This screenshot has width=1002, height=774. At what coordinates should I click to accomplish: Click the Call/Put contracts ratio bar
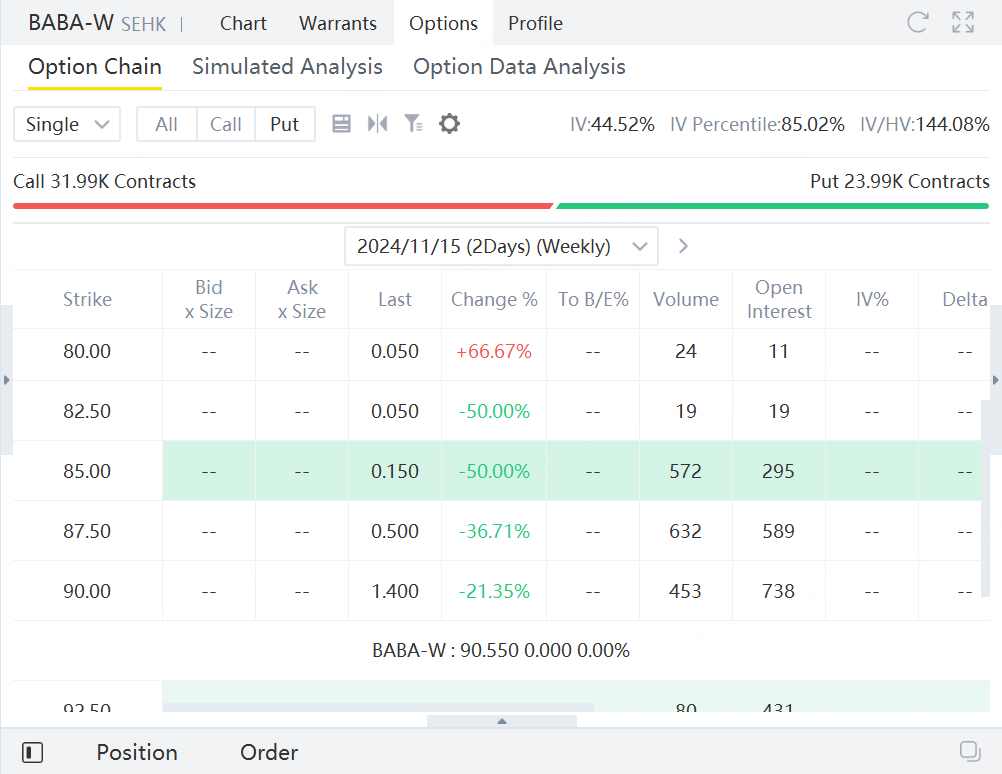501,206
